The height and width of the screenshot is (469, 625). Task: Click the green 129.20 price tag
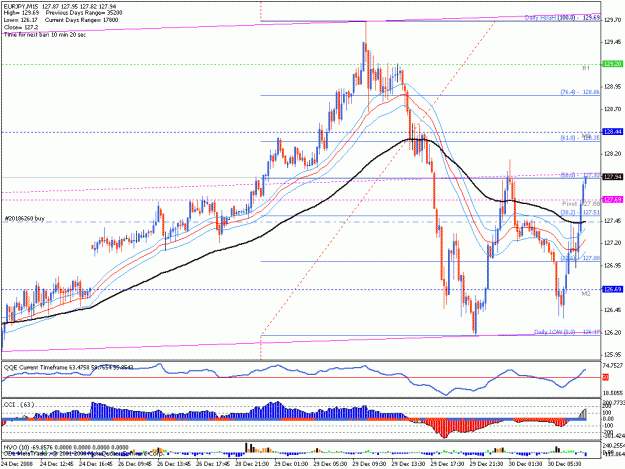tap(613, 64)
